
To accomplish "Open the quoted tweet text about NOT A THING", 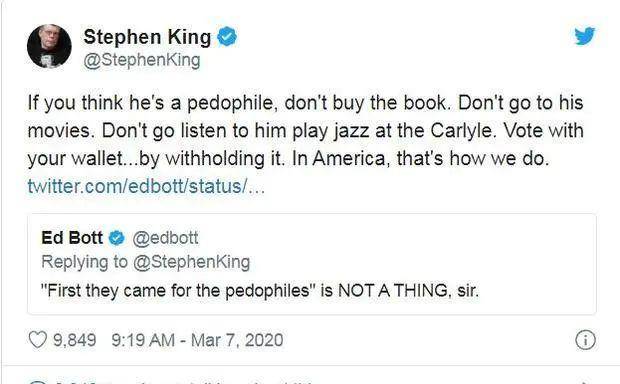I will click(x=260, y=291).
